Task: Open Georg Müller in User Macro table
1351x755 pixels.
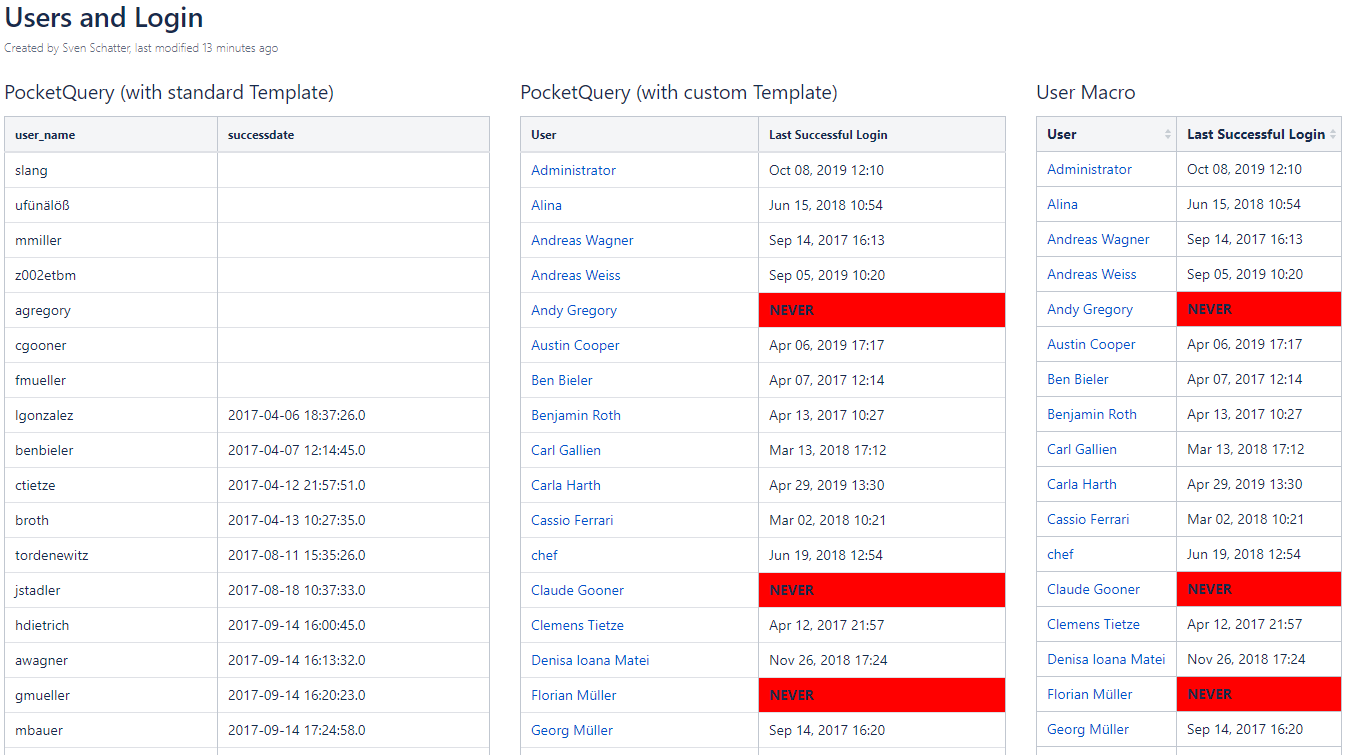Action: [1088, 729]
